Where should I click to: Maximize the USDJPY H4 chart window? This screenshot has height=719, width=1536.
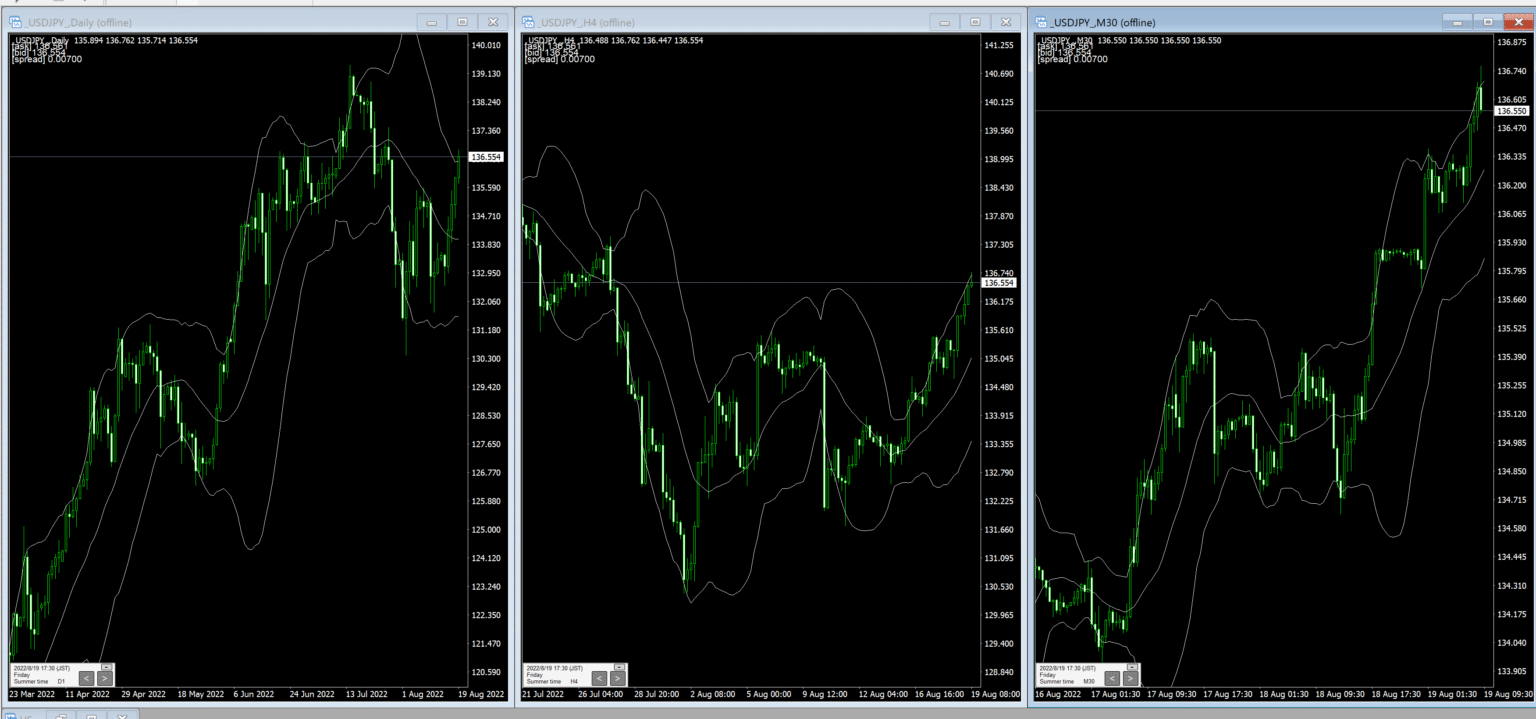[974, 22]
